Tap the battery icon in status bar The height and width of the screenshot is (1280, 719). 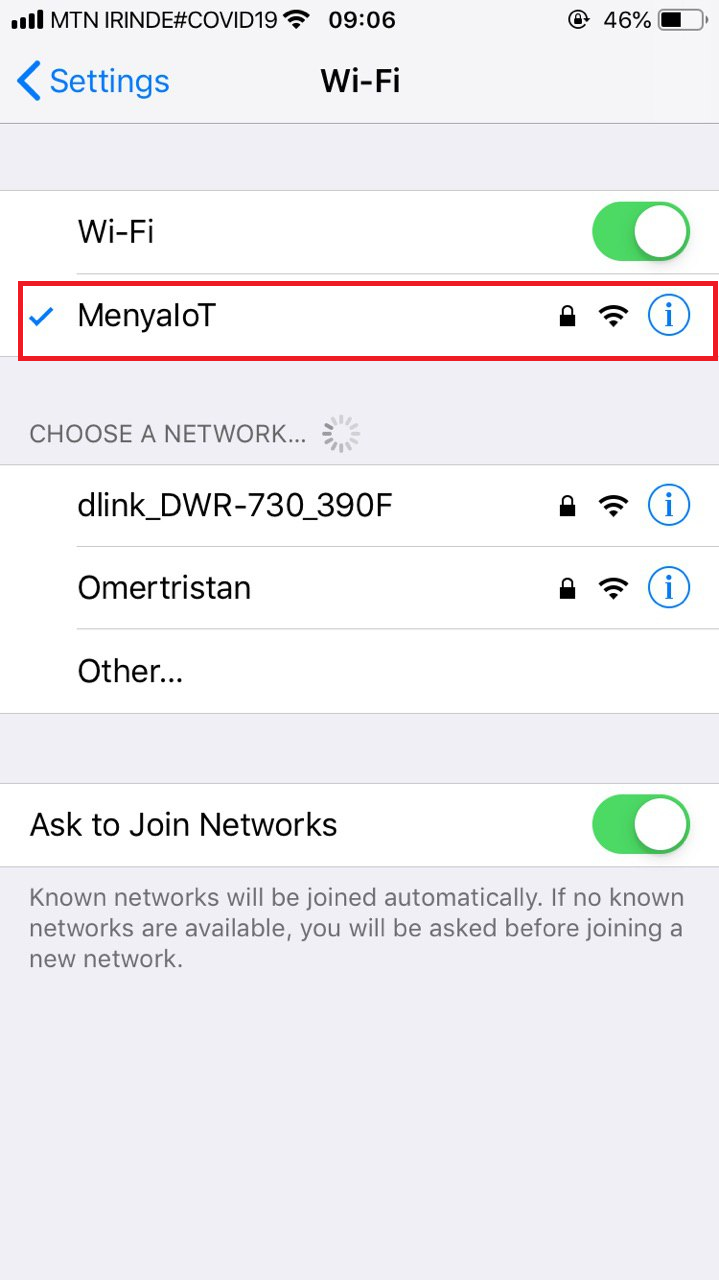(x=683, y=19)
